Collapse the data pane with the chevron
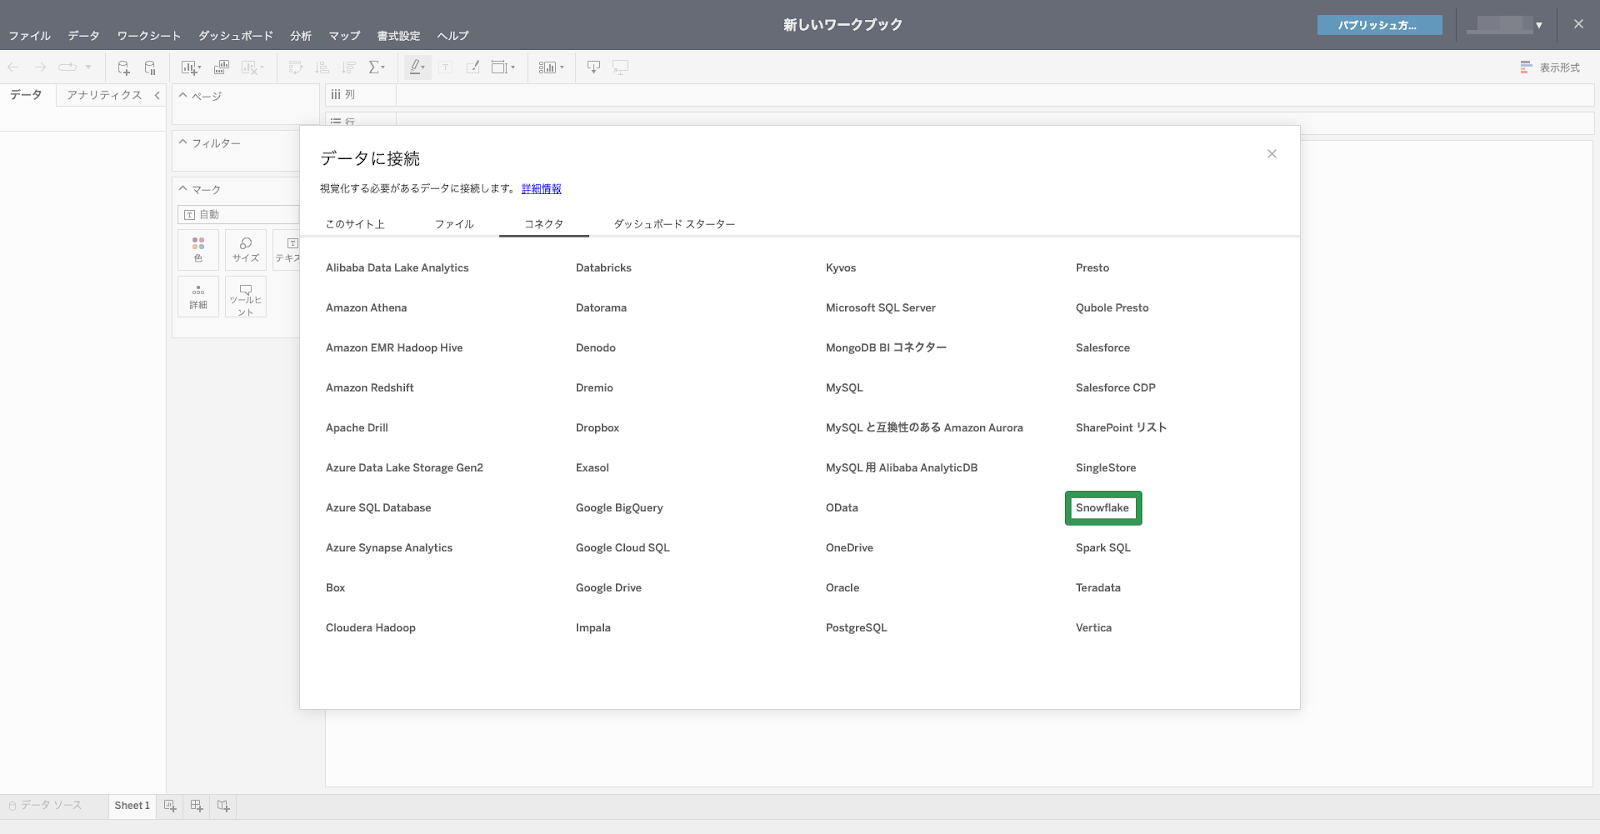The height and width of the screenshot is (834, 1600). tap(157, 95)
